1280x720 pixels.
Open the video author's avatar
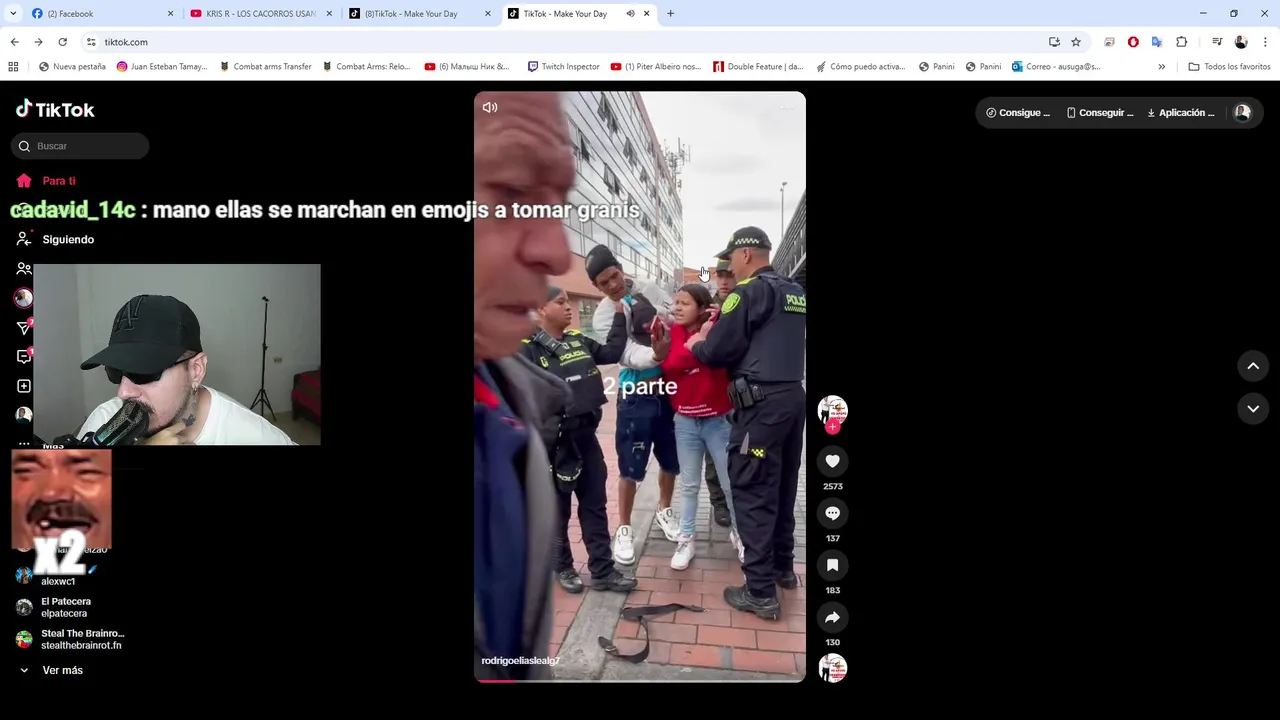click(832, 410)
